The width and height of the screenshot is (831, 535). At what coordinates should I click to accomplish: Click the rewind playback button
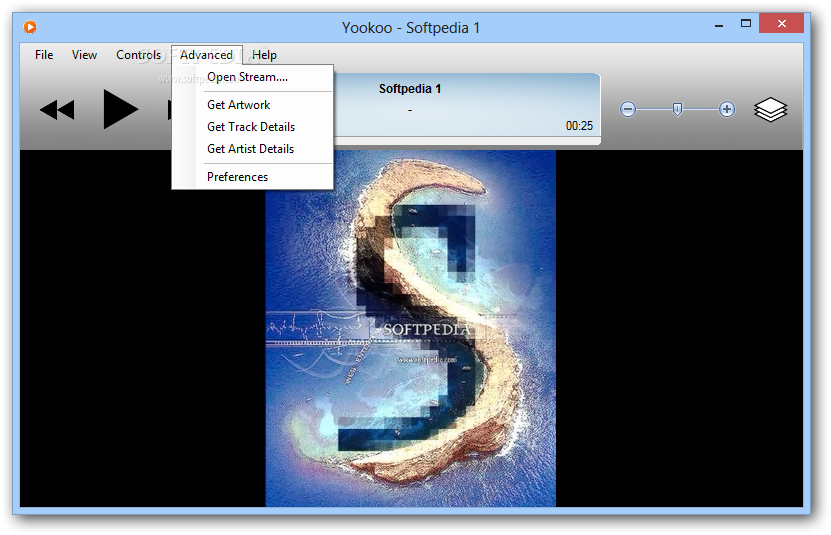(57, 110)
